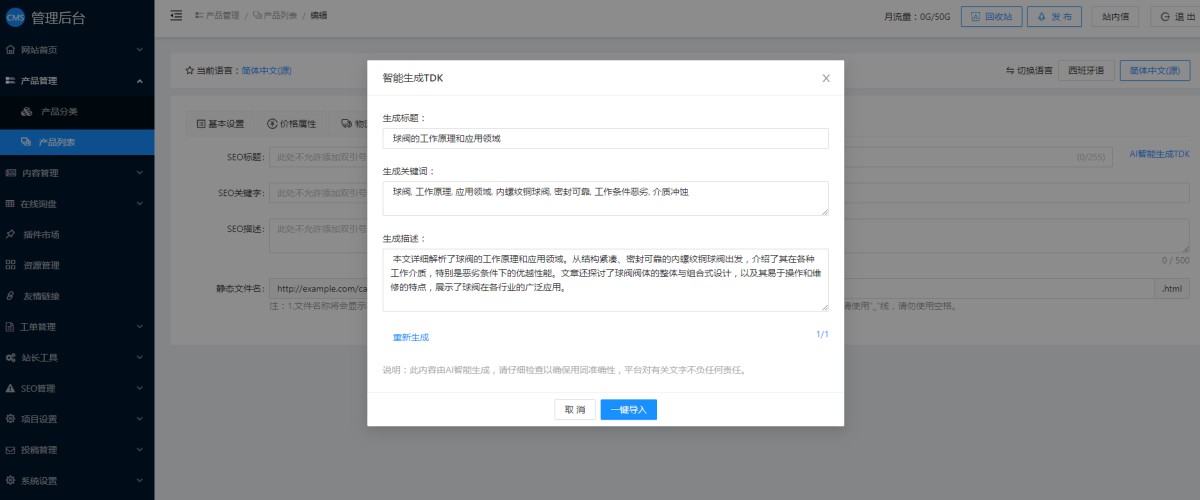Screen dimensions: 1200x500
Task: Switch to the 基本设置 tab
Action: tap(220, 124)
